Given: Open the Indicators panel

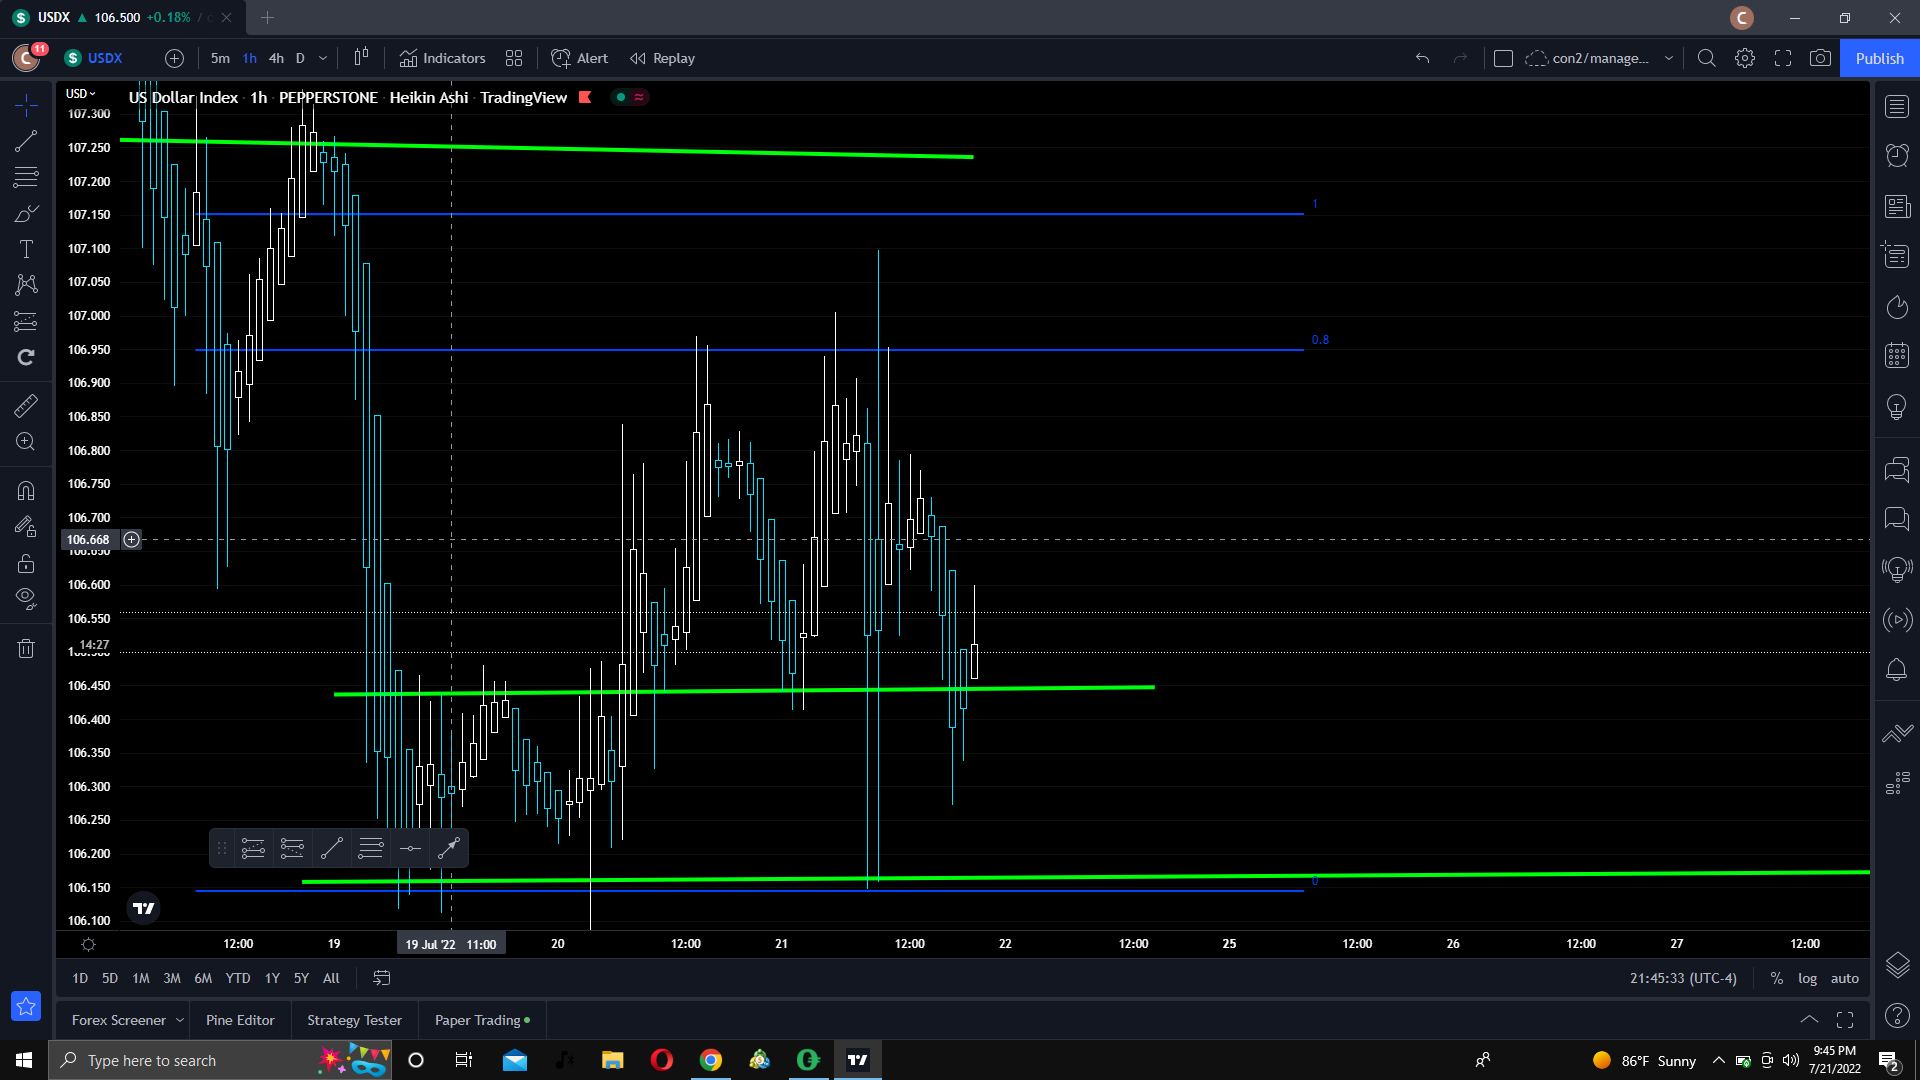Looking at the screenshot, I should pyautogui.click(x=442, y=58).
